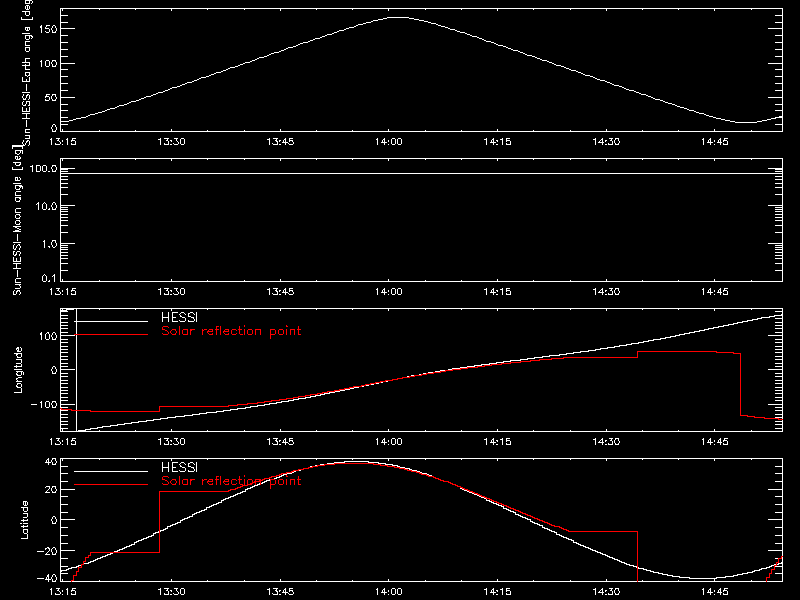Click the 50 tick label on Earth angle plot

pyautogui.click(x=51, y=98)
